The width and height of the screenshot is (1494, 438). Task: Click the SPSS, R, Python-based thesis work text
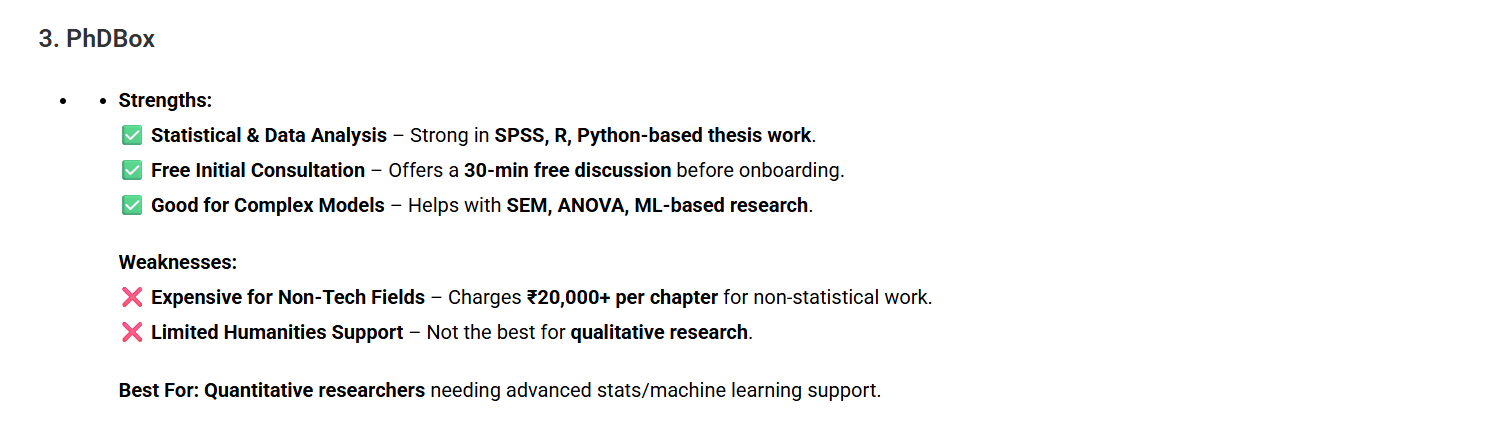654,135
